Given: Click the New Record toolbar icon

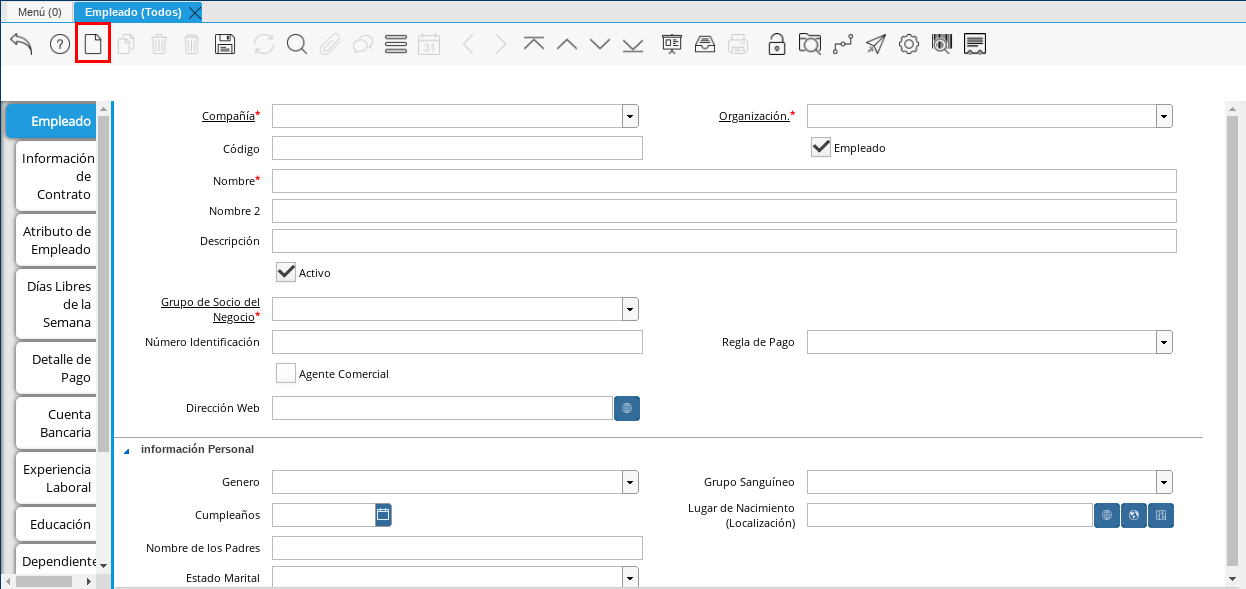Looking at the screenshot, I should (x=92, y=44).
